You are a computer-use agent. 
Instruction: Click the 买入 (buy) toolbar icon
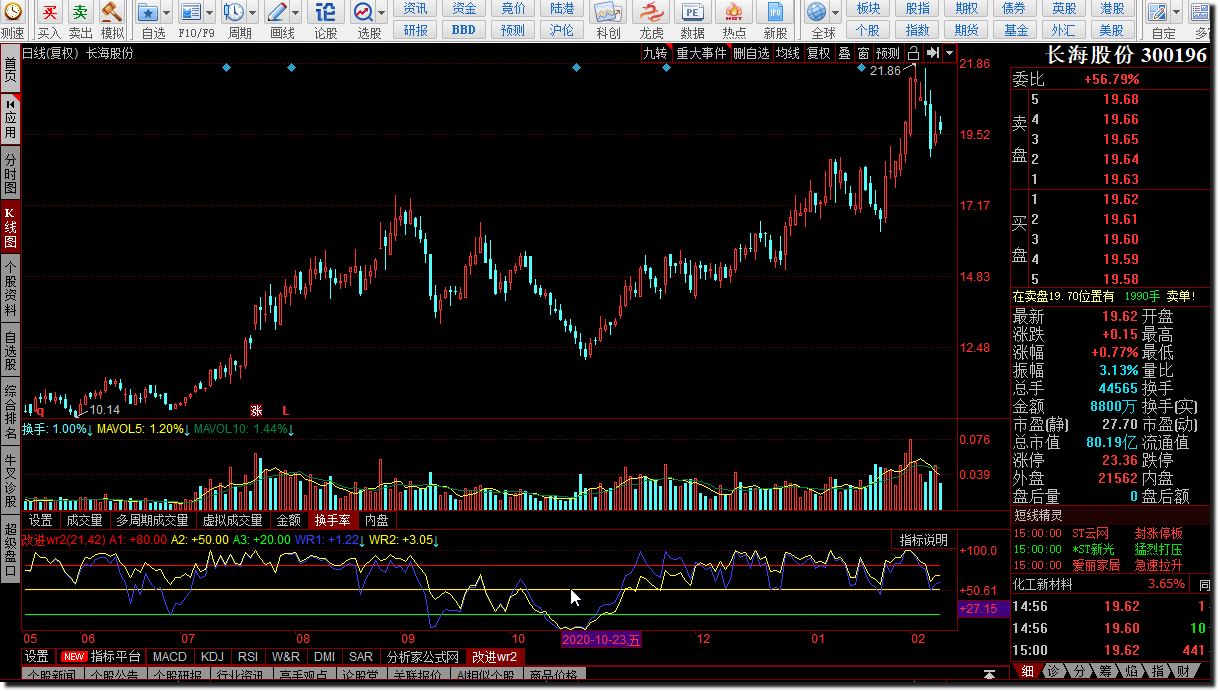(50, 13)
